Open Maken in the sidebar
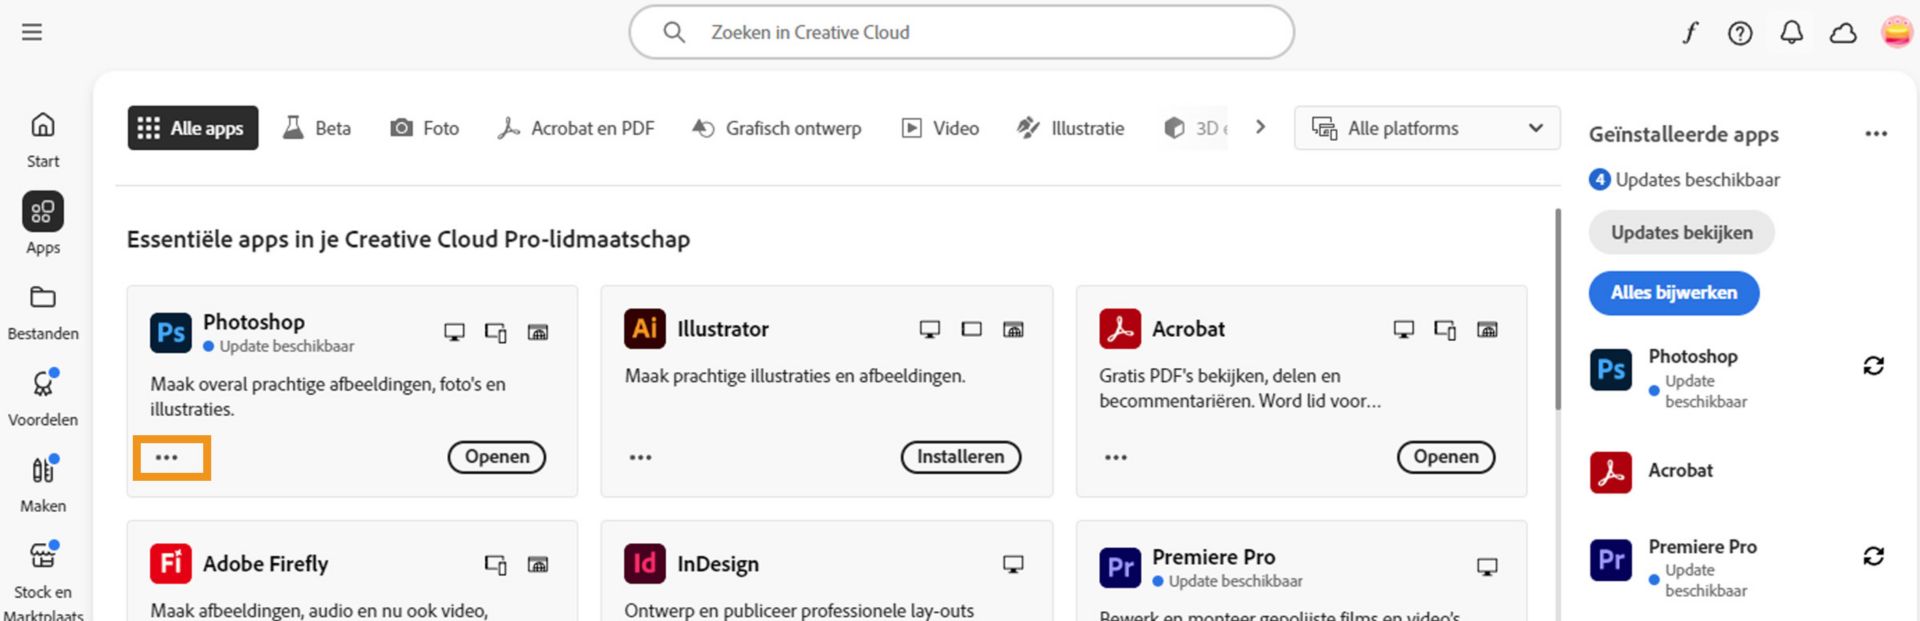Image resolution: width=1920 pixels, height=621 pixels. click(42, 484)
